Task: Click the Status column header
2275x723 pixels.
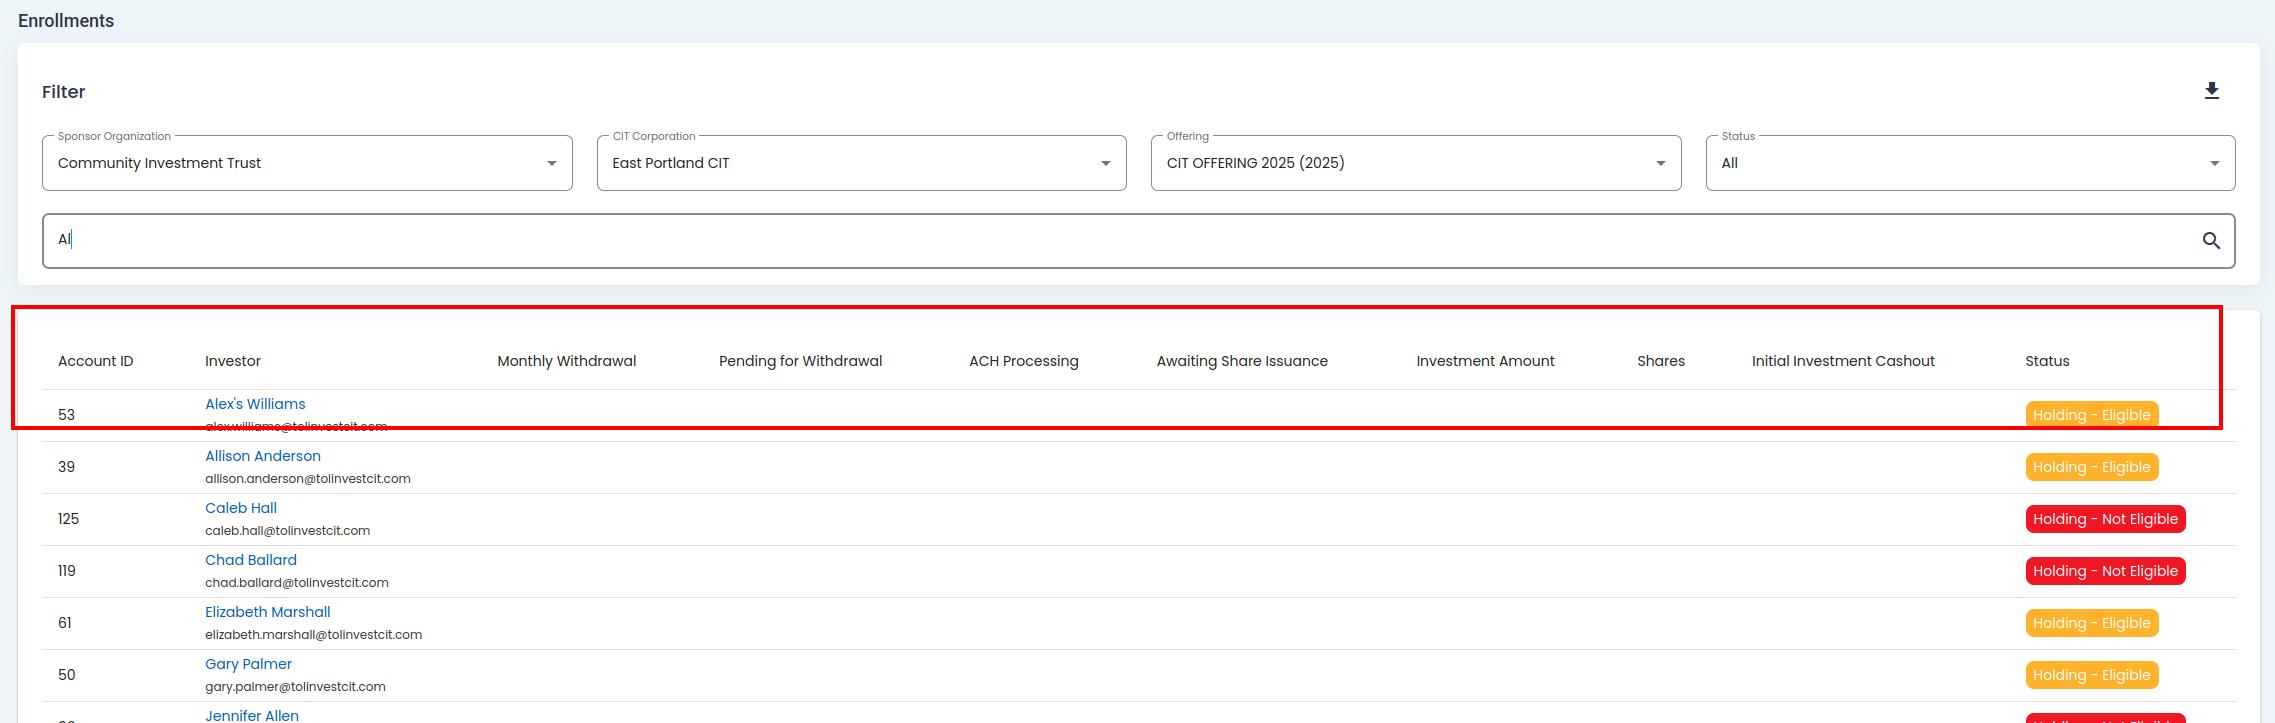Action: pyautogui.click(x=2047, y=361)
